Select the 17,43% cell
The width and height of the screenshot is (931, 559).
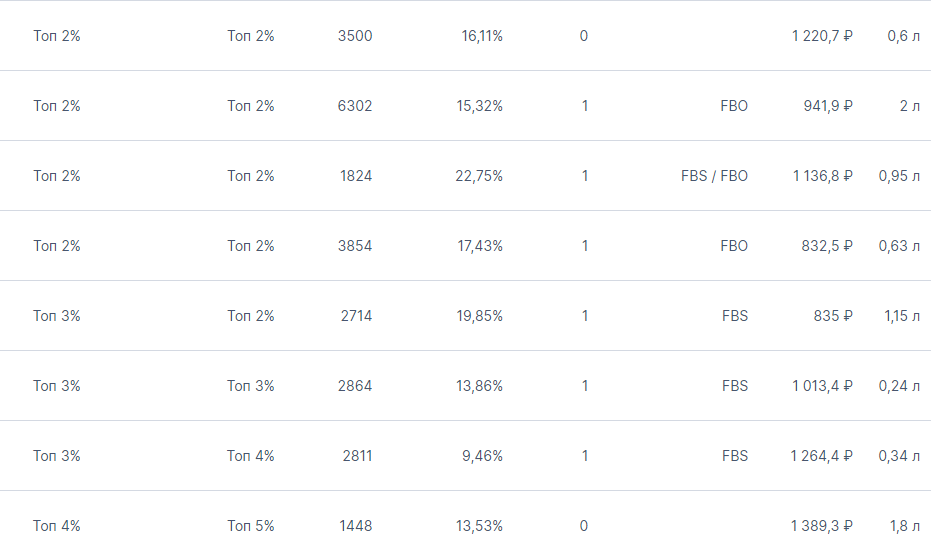(x=480, y=246)
